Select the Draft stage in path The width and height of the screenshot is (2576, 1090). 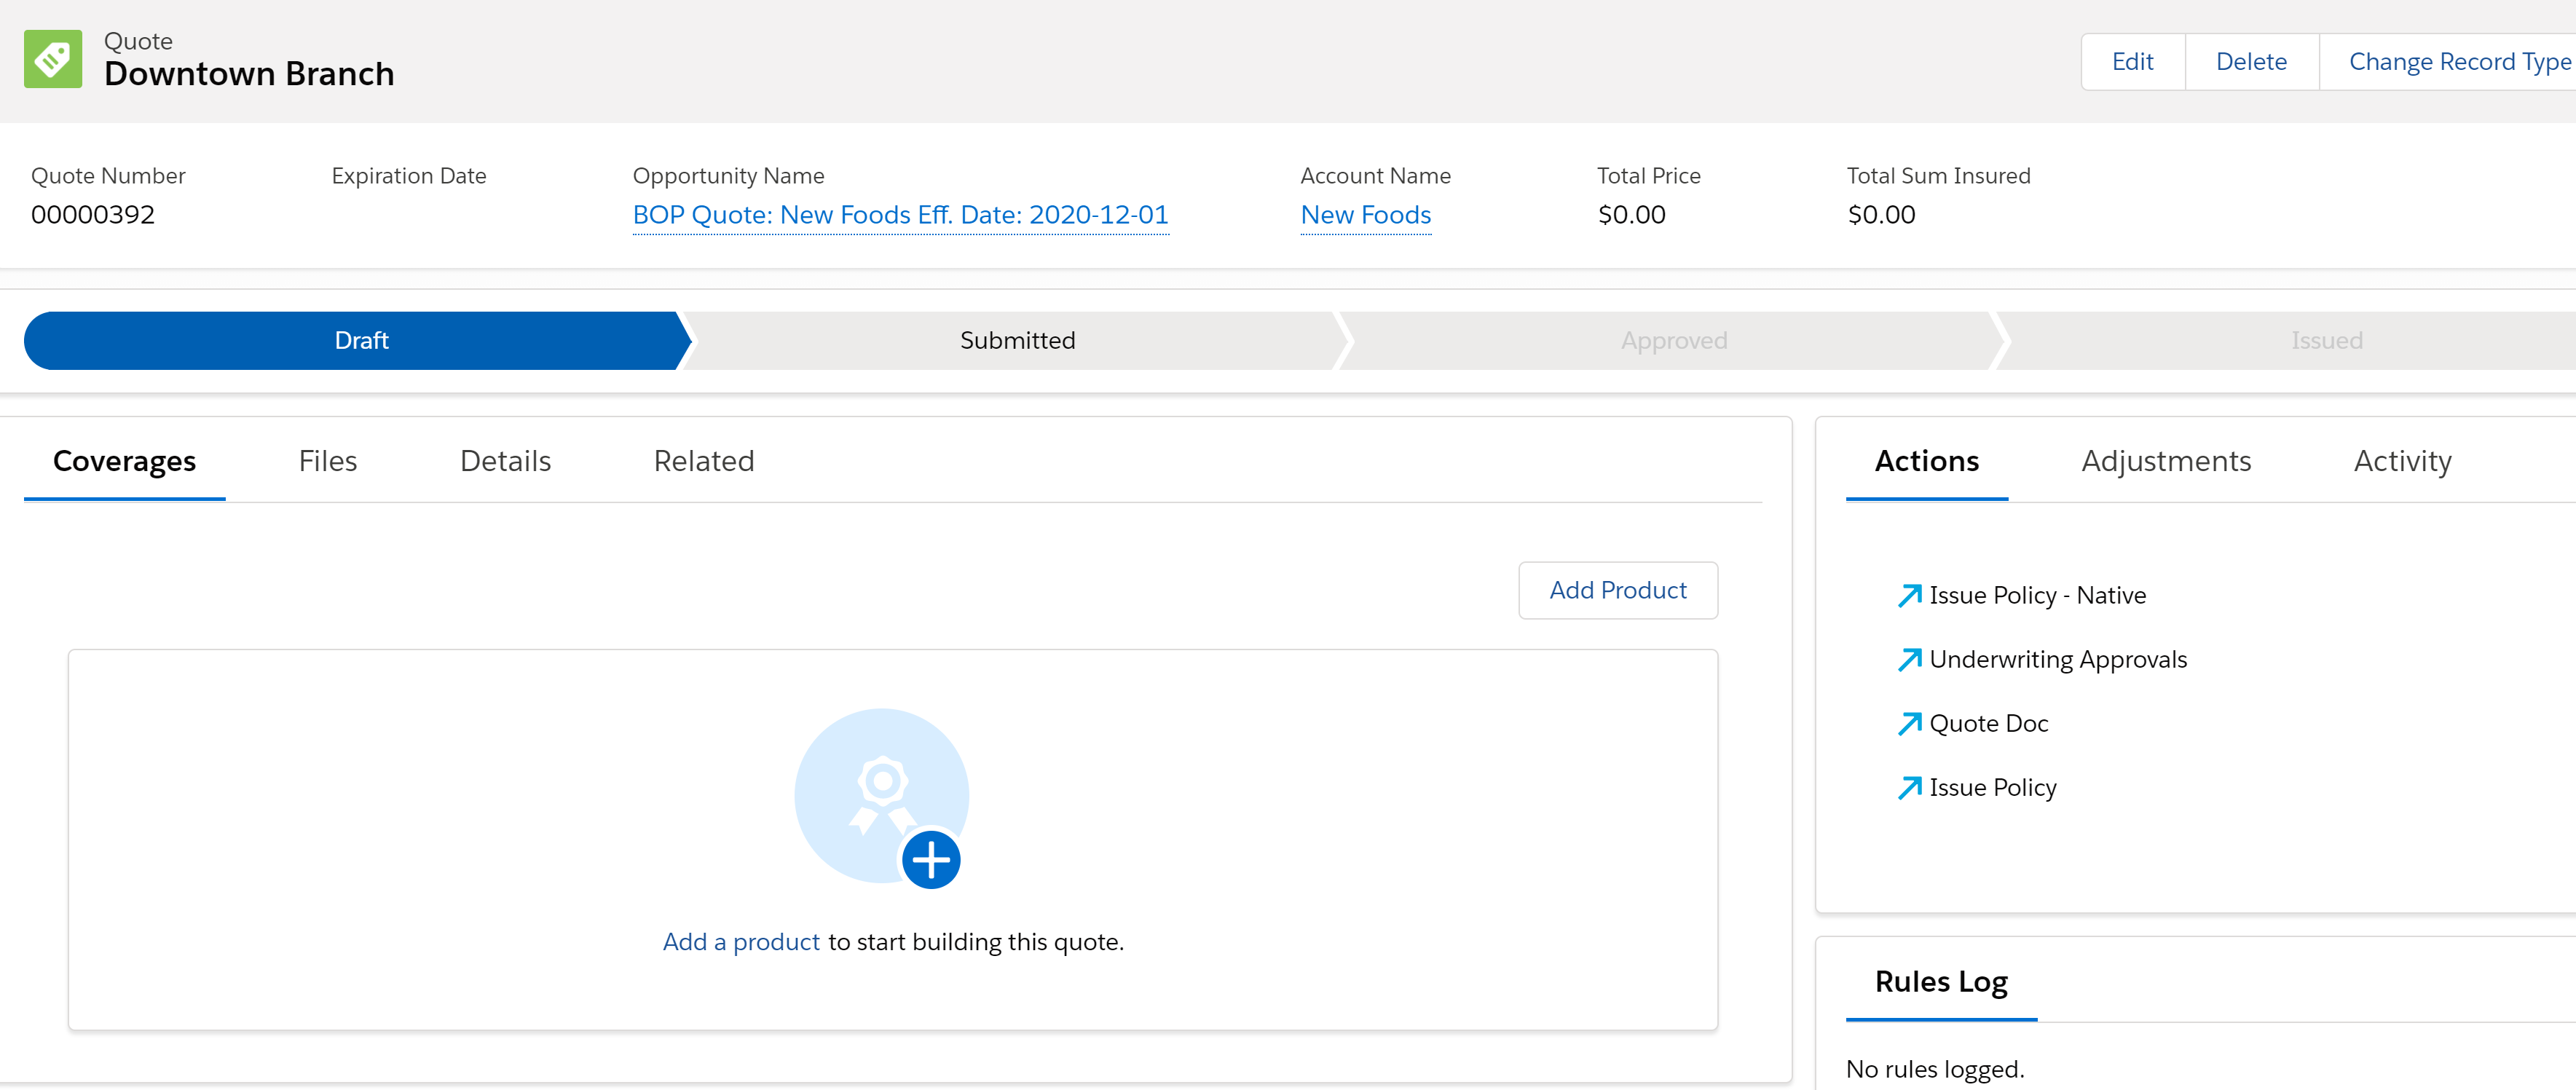point(357,341)
